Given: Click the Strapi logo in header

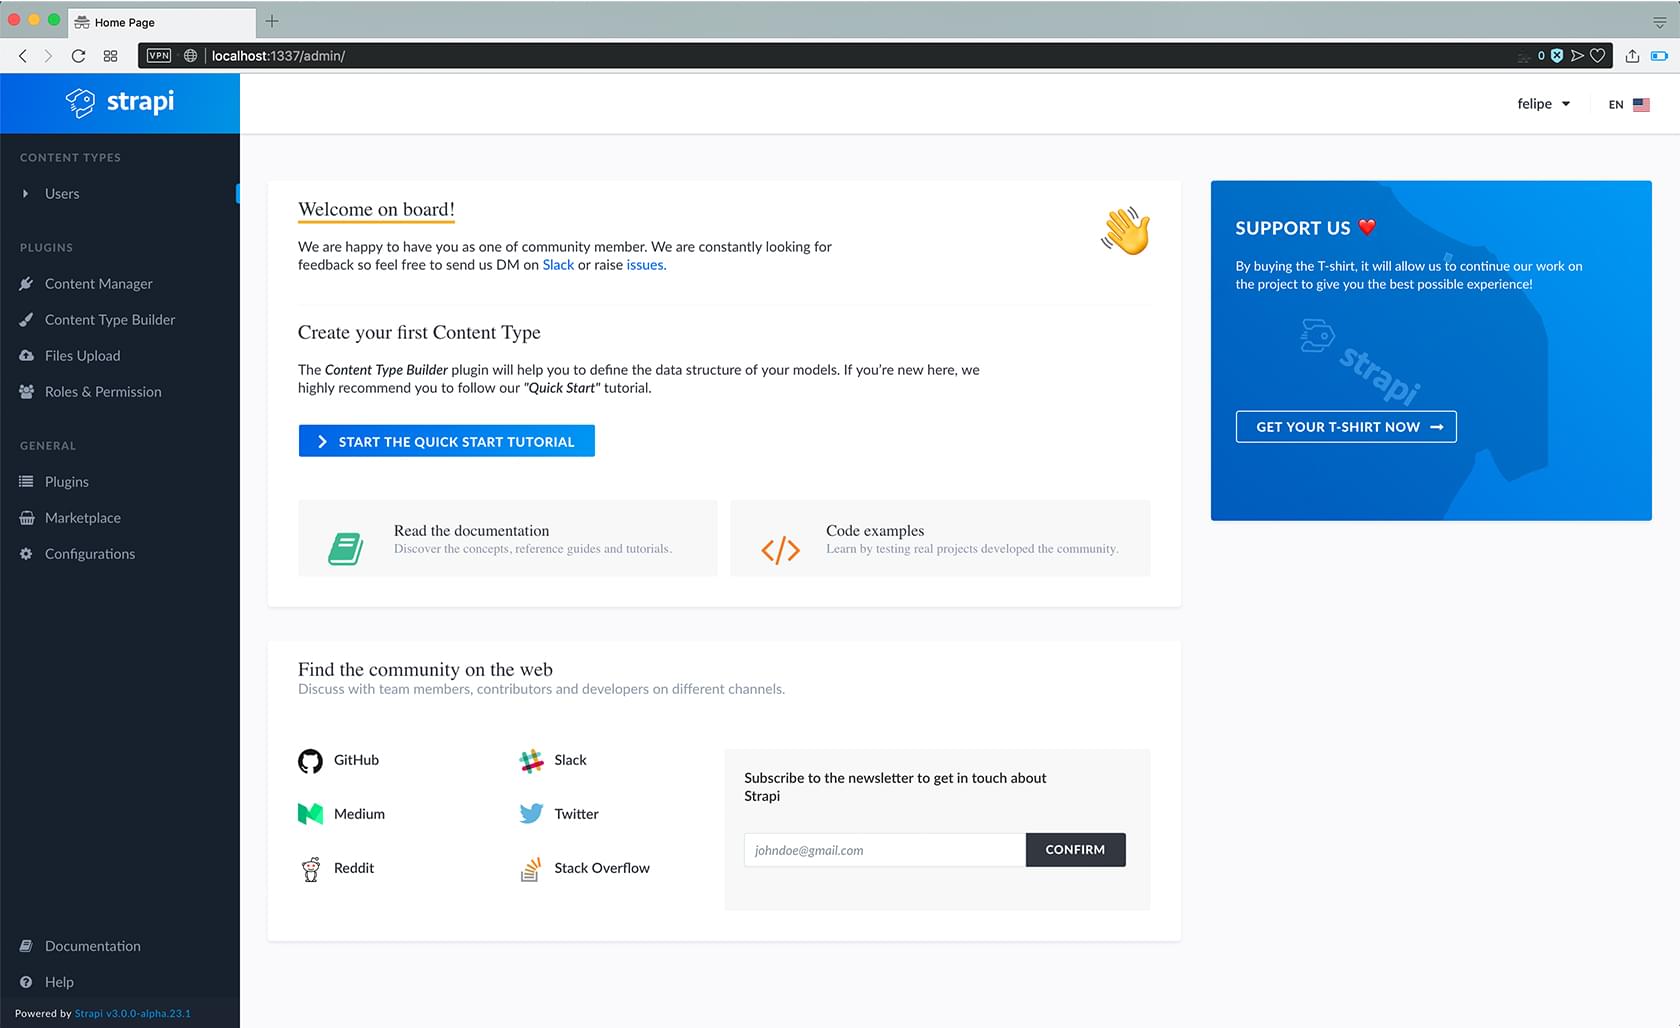Looking at the screenshot, I should pyautogui.click(x=120, y=102).
